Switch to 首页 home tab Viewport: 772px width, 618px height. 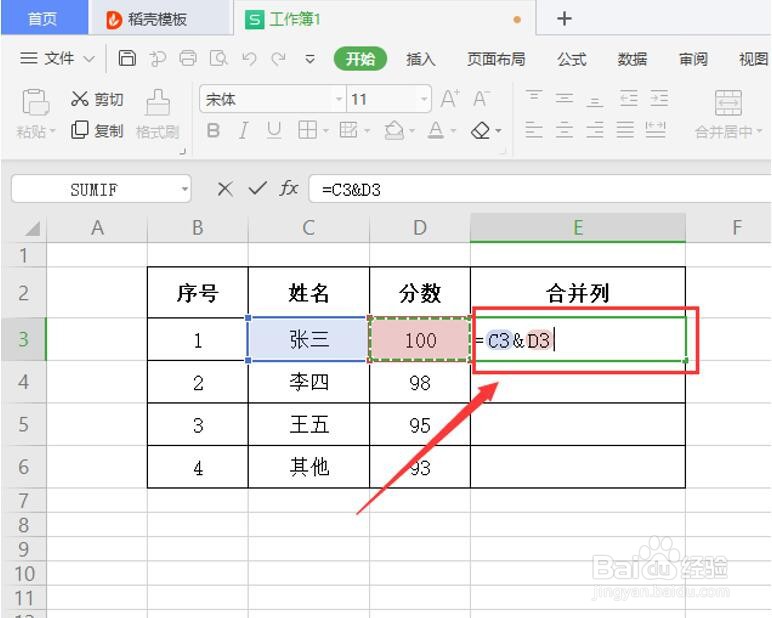43,19
